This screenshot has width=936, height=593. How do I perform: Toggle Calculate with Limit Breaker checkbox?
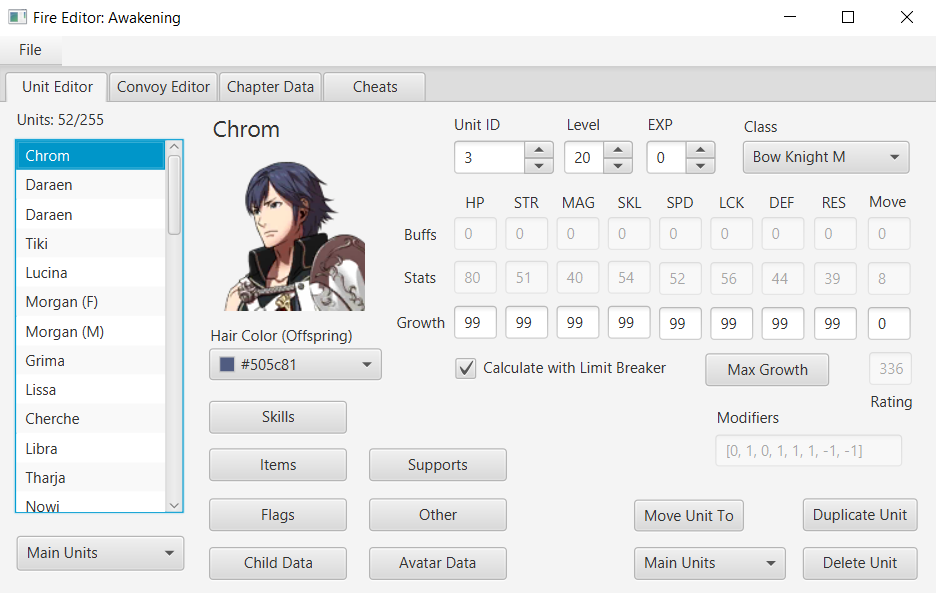466,368
